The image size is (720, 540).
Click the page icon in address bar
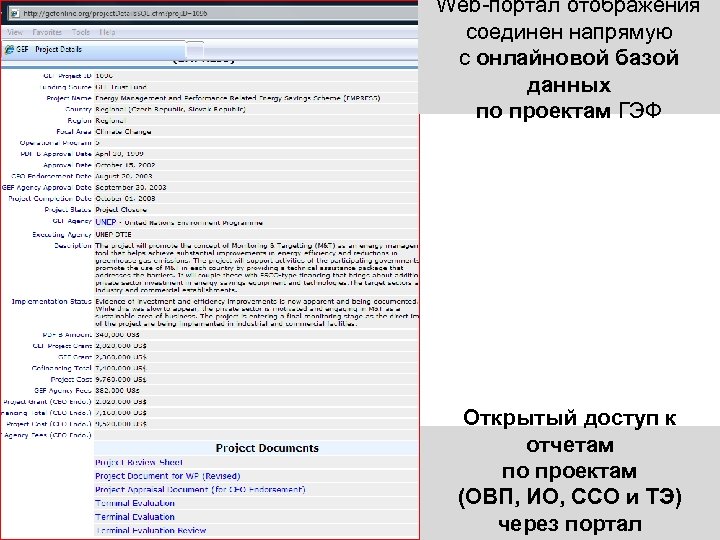(x=15, y=13)
